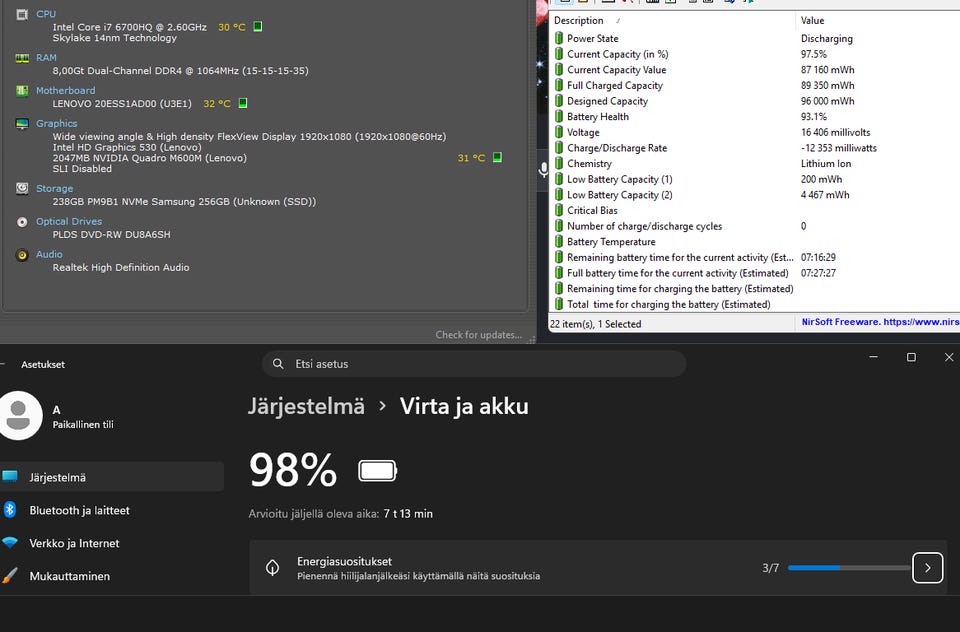Click the microphone icon between the windows

tap(544, 170)
